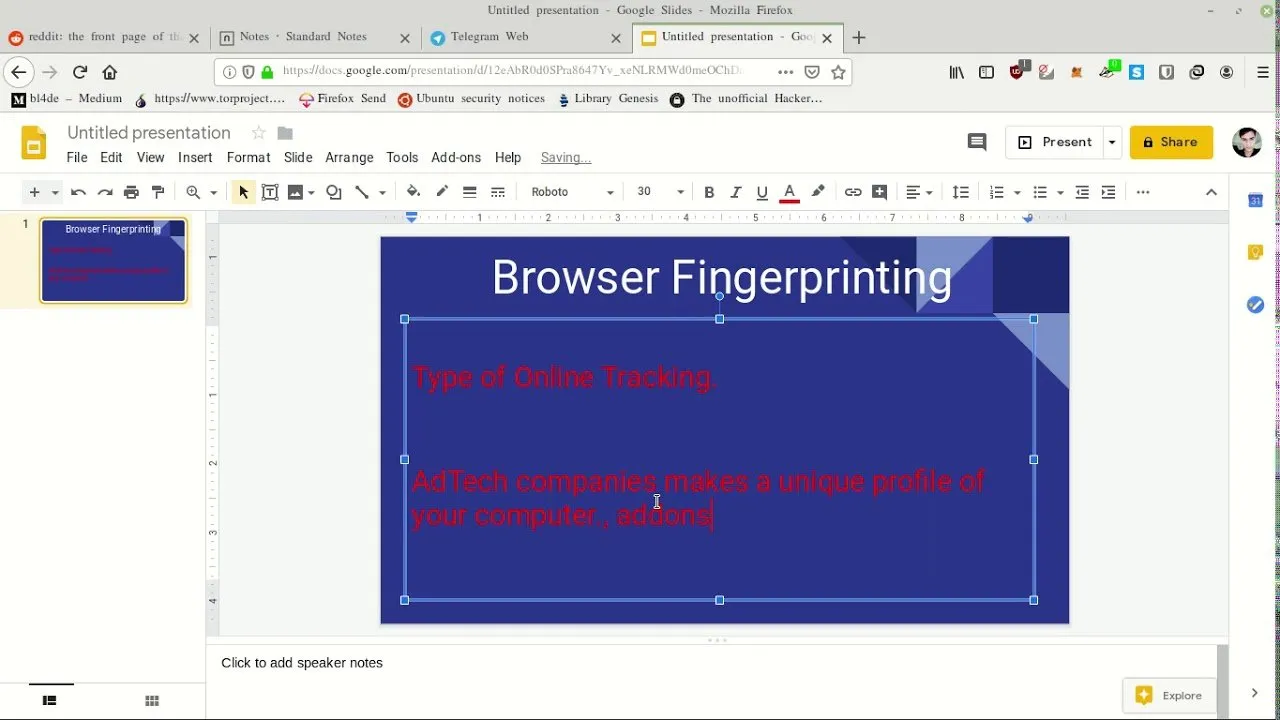Screen dimensions: 1280x720
Task: Open the Insert menu
Action: point(195,157)
